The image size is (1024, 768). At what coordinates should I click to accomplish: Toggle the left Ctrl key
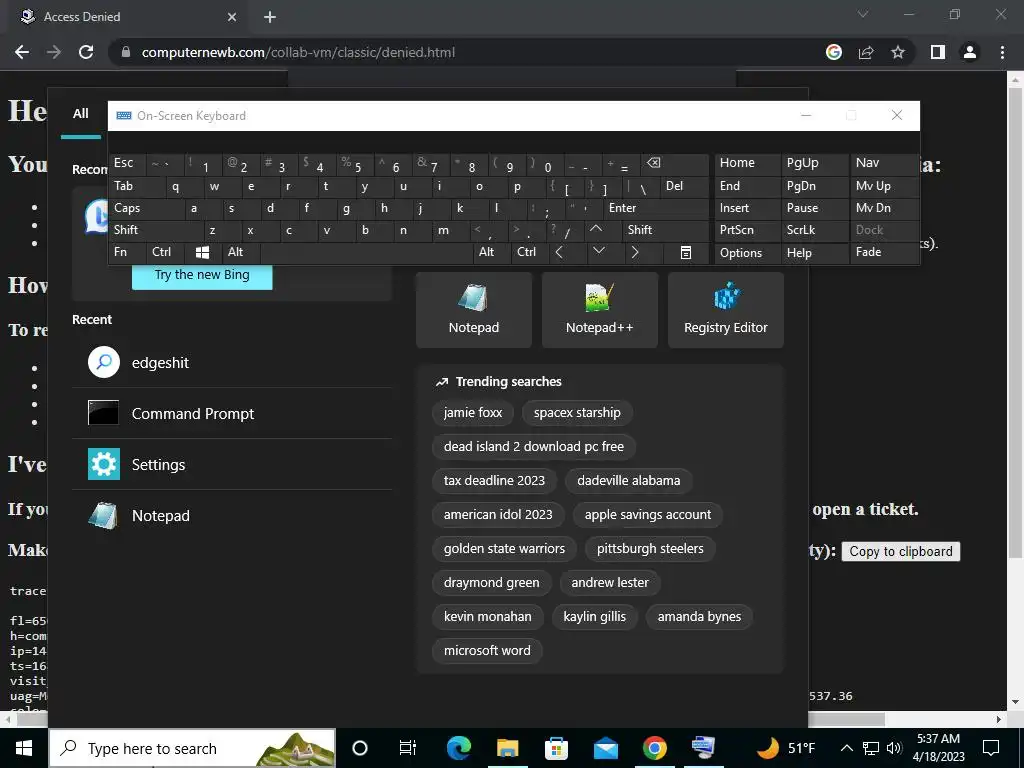(x=166, y=252)
